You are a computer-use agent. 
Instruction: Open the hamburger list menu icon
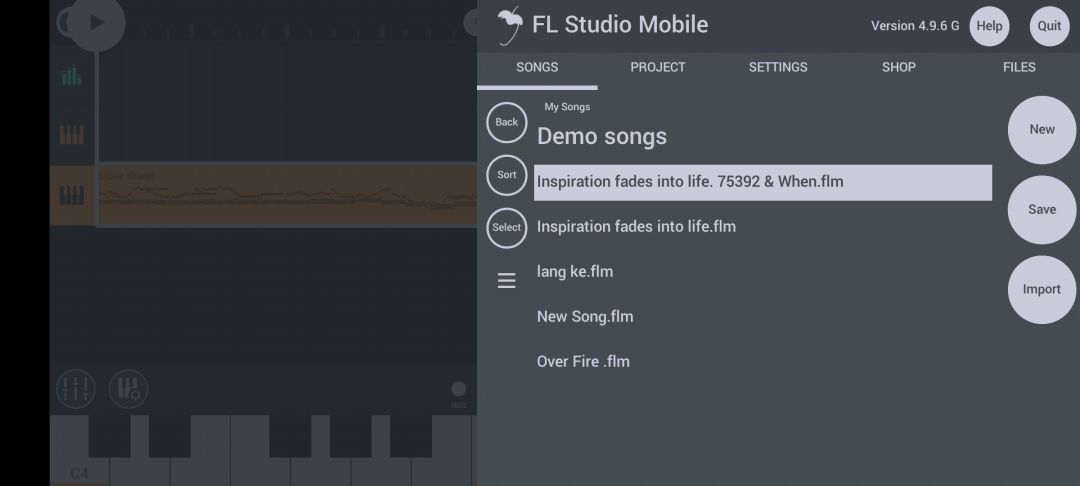(506, 280)
